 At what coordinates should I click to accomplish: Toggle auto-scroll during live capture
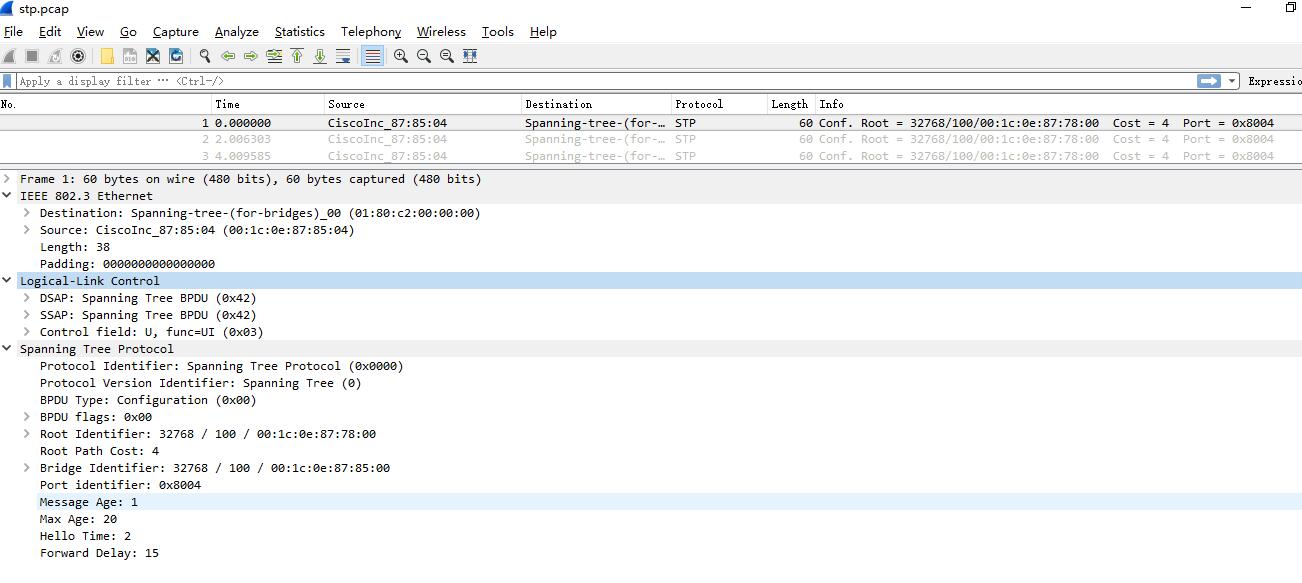click(343, 56)
